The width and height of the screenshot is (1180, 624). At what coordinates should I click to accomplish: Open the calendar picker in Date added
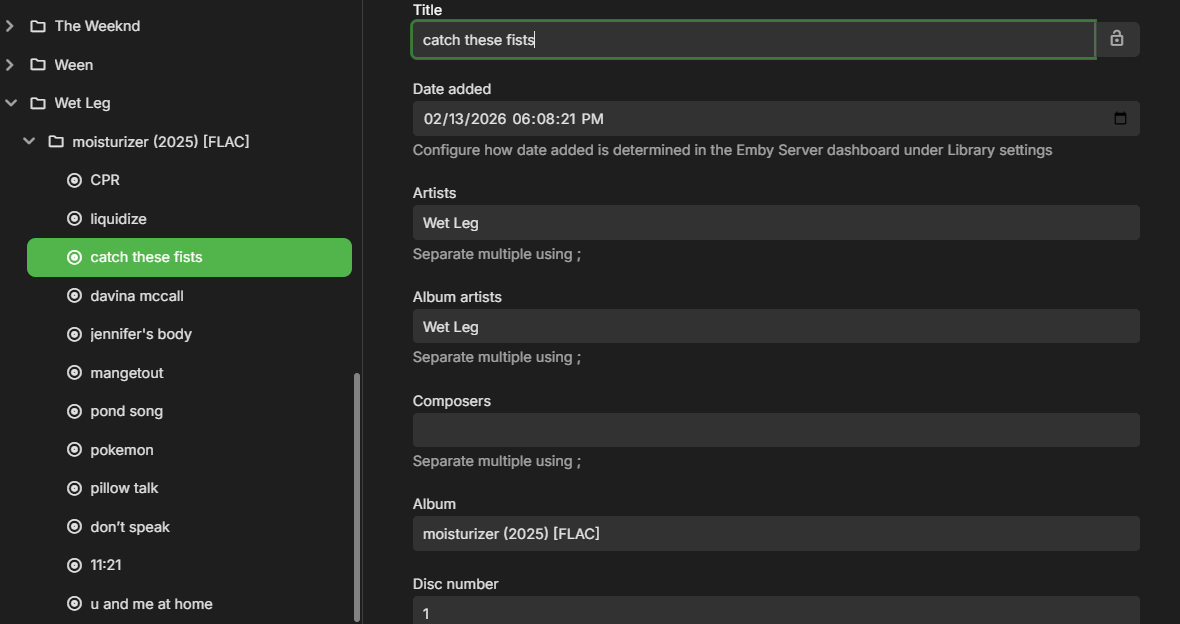pos(1120,119)
